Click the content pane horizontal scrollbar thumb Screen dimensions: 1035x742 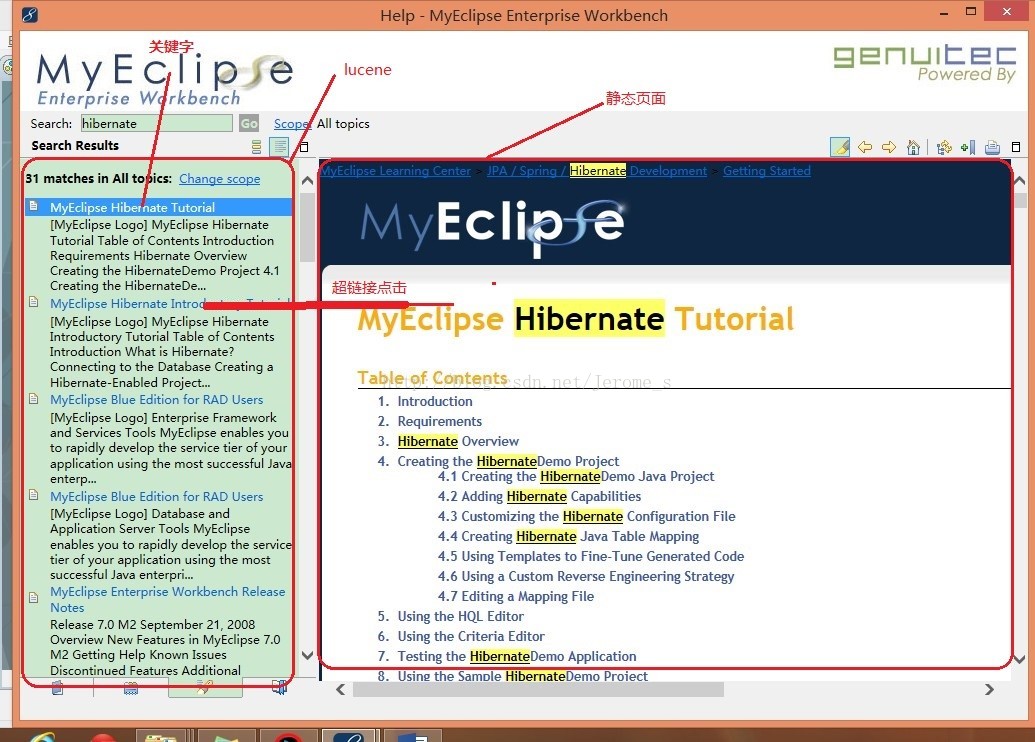(x=539, y=690)
